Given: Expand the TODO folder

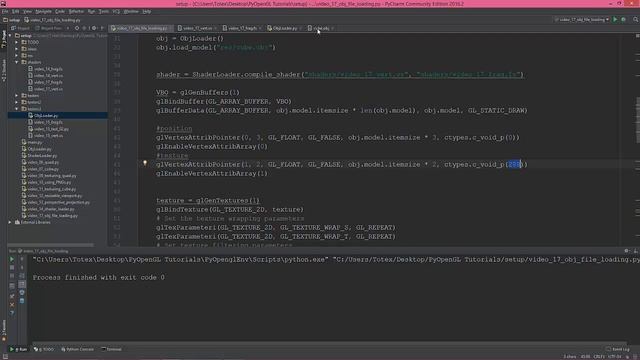Looking at the screenshot, I should (x=17, y=42).
